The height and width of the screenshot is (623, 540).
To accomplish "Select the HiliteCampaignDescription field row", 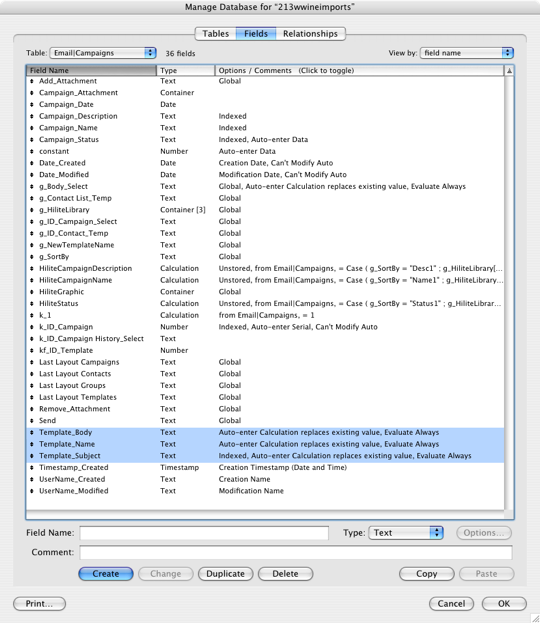I will pos(265,269).
